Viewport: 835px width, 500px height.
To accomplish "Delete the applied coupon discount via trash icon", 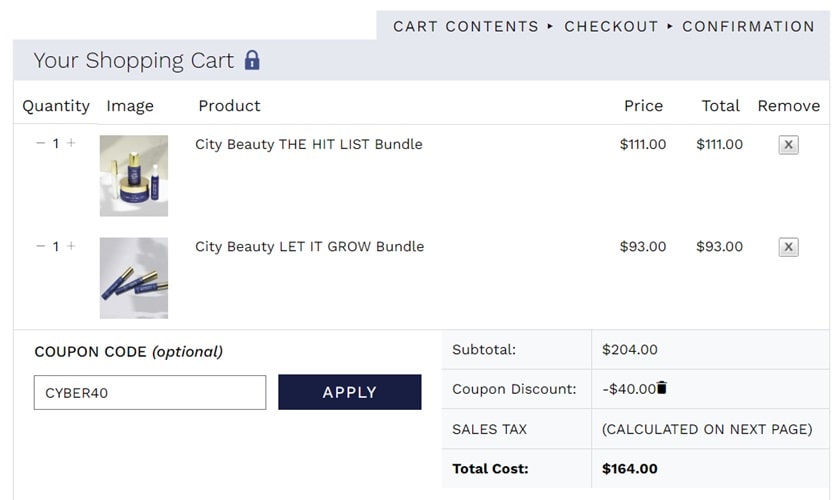I will (x=662, y=388).
